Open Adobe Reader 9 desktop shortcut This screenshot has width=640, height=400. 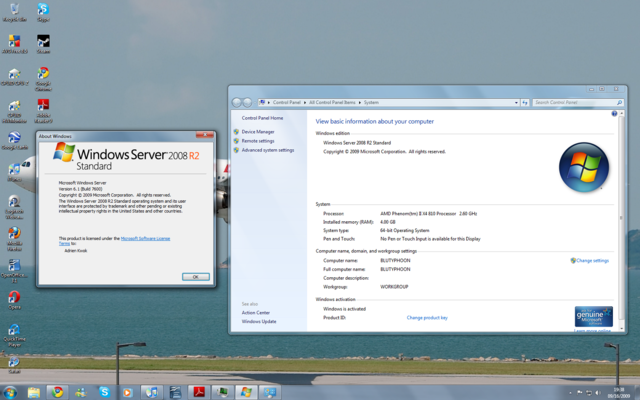point(43,111)
